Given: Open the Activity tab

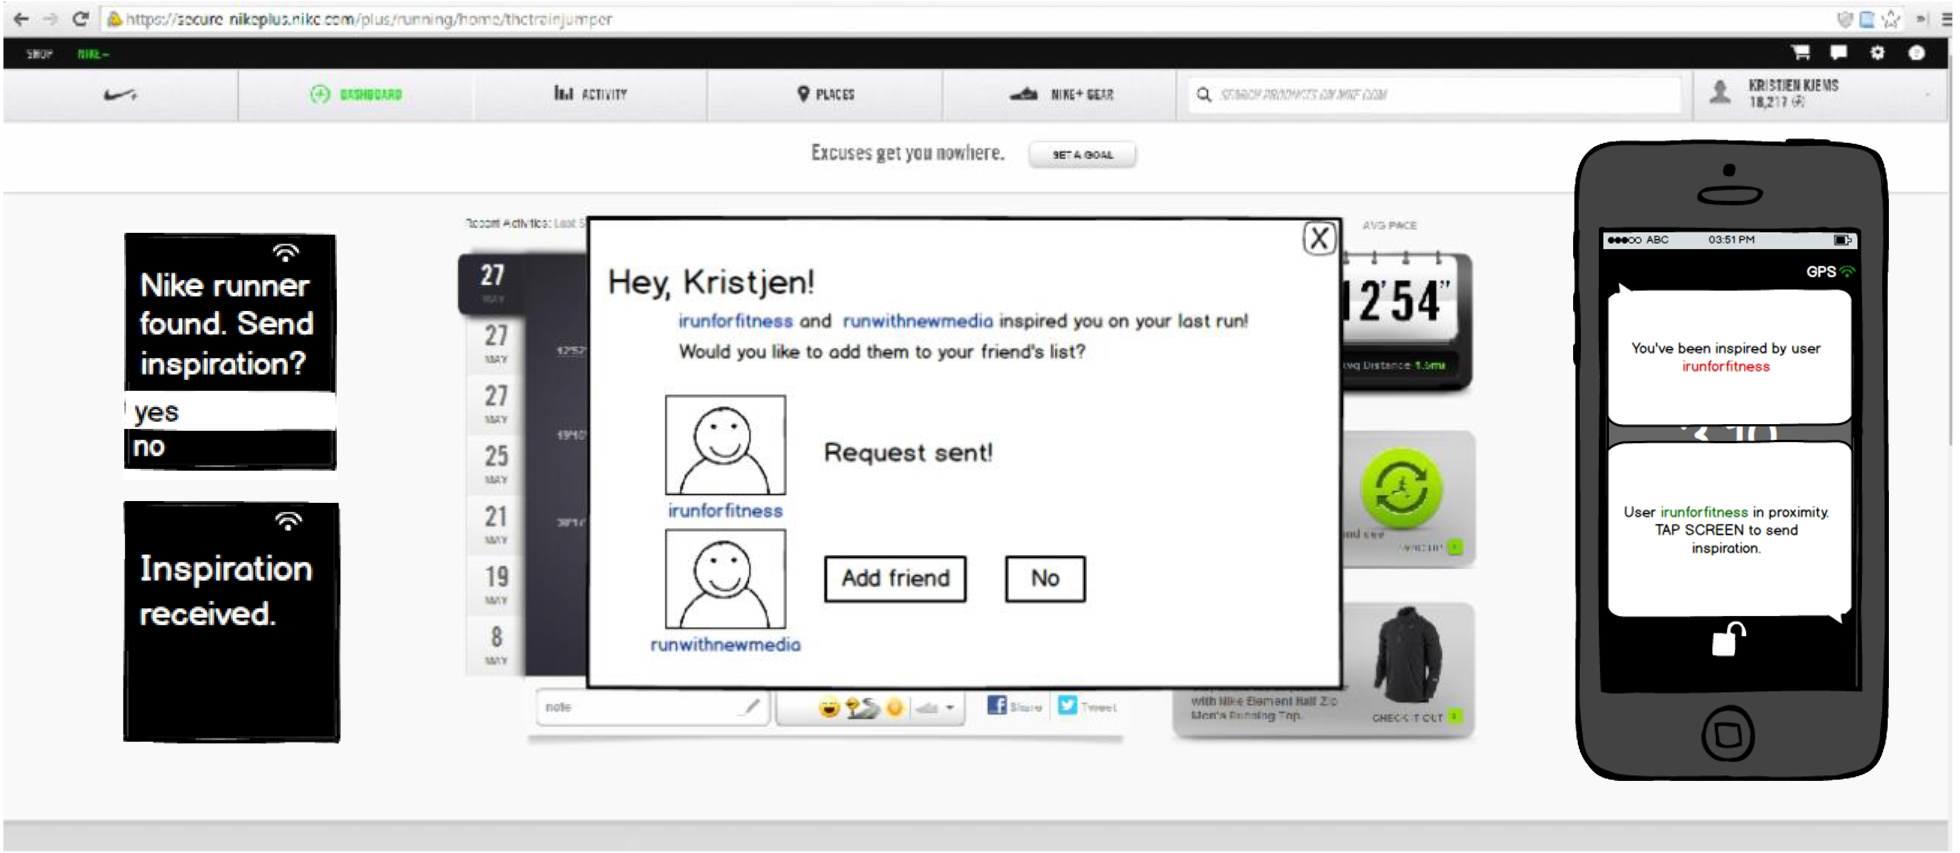Looking at the screenshot, I should (591, 94).
